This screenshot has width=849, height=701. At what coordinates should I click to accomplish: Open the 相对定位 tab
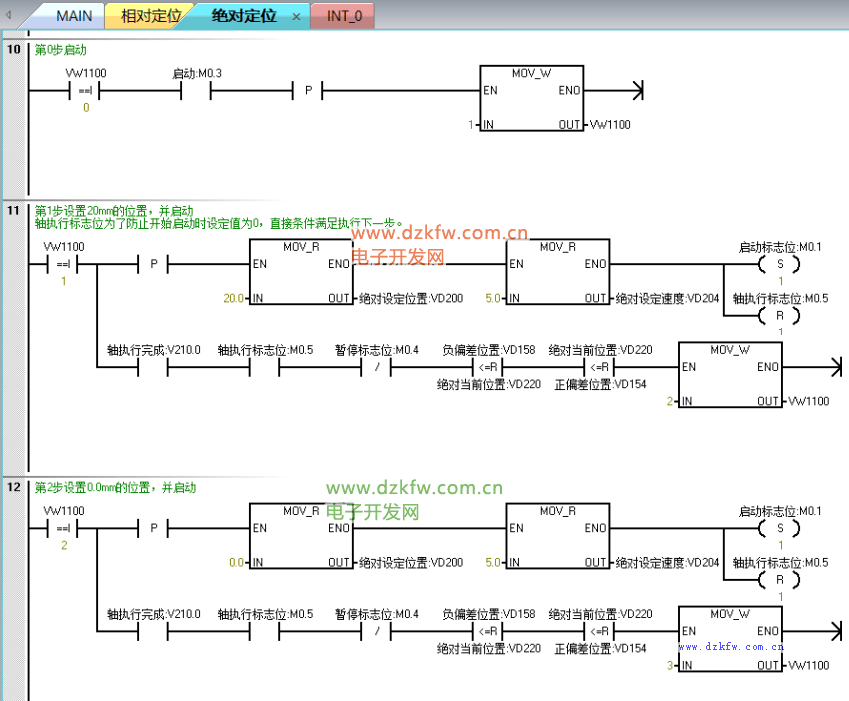[151, 16]
